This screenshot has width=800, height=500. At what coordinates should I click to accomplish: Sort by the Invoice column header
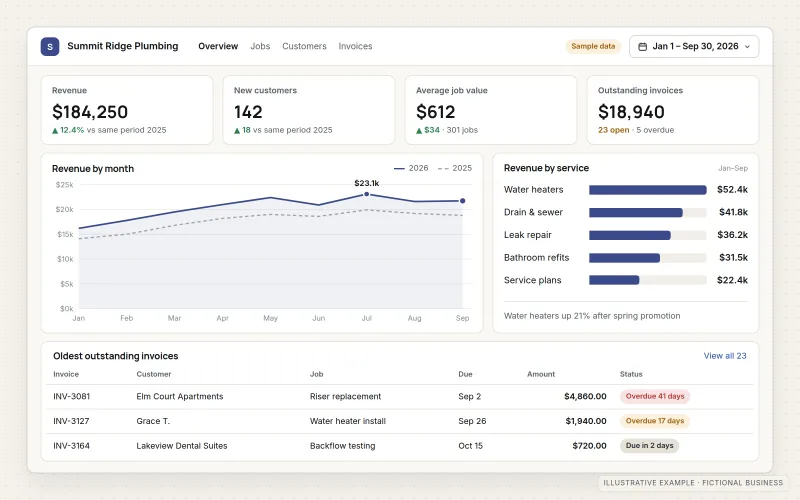[66, 374]
